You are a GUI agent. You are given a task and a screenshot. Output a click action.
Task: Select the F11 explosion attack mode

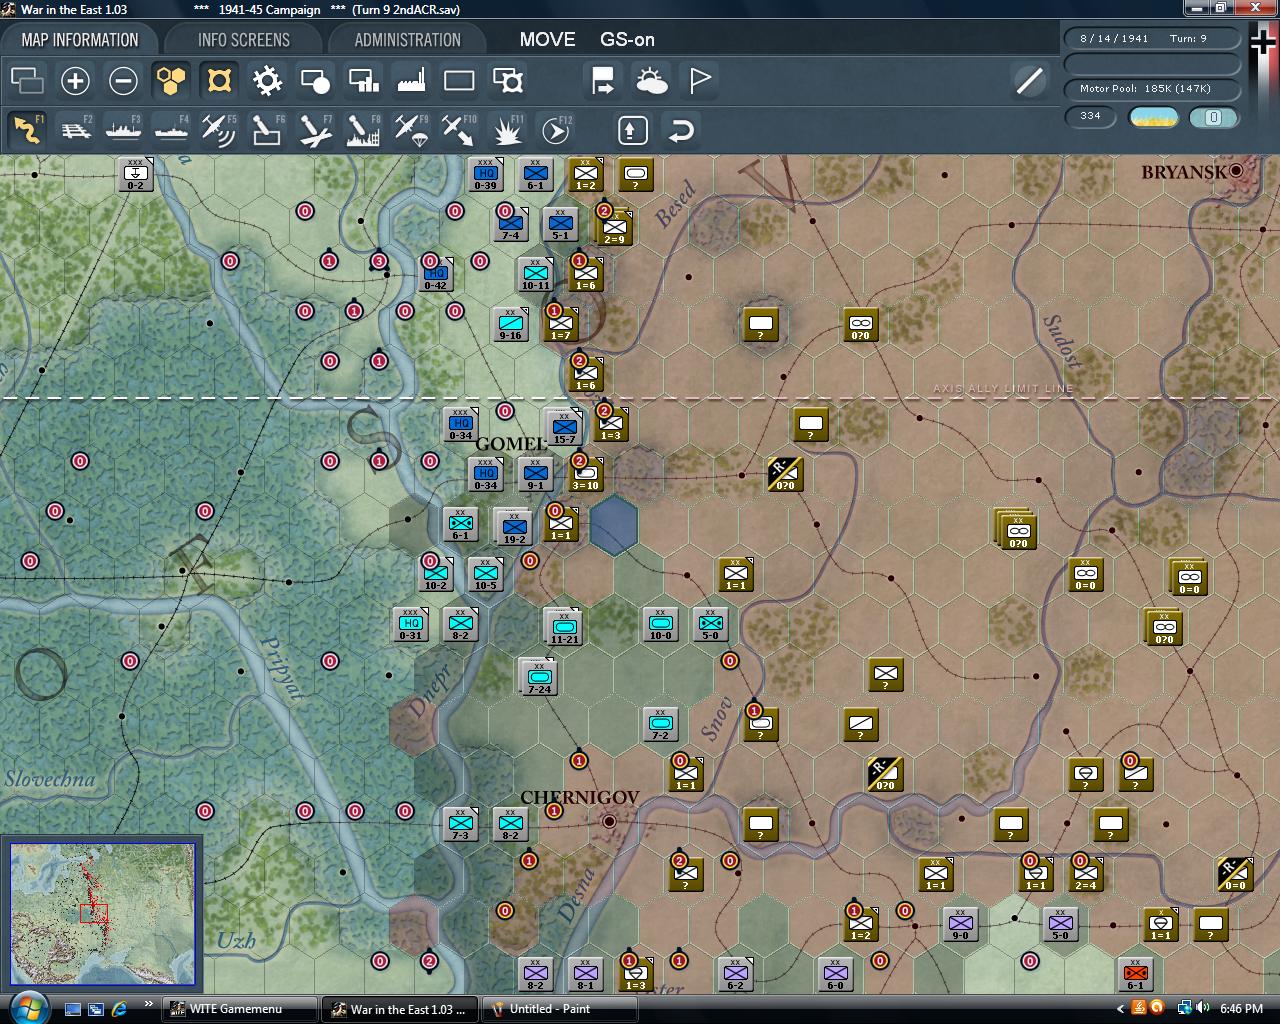[x=508, y=129]
